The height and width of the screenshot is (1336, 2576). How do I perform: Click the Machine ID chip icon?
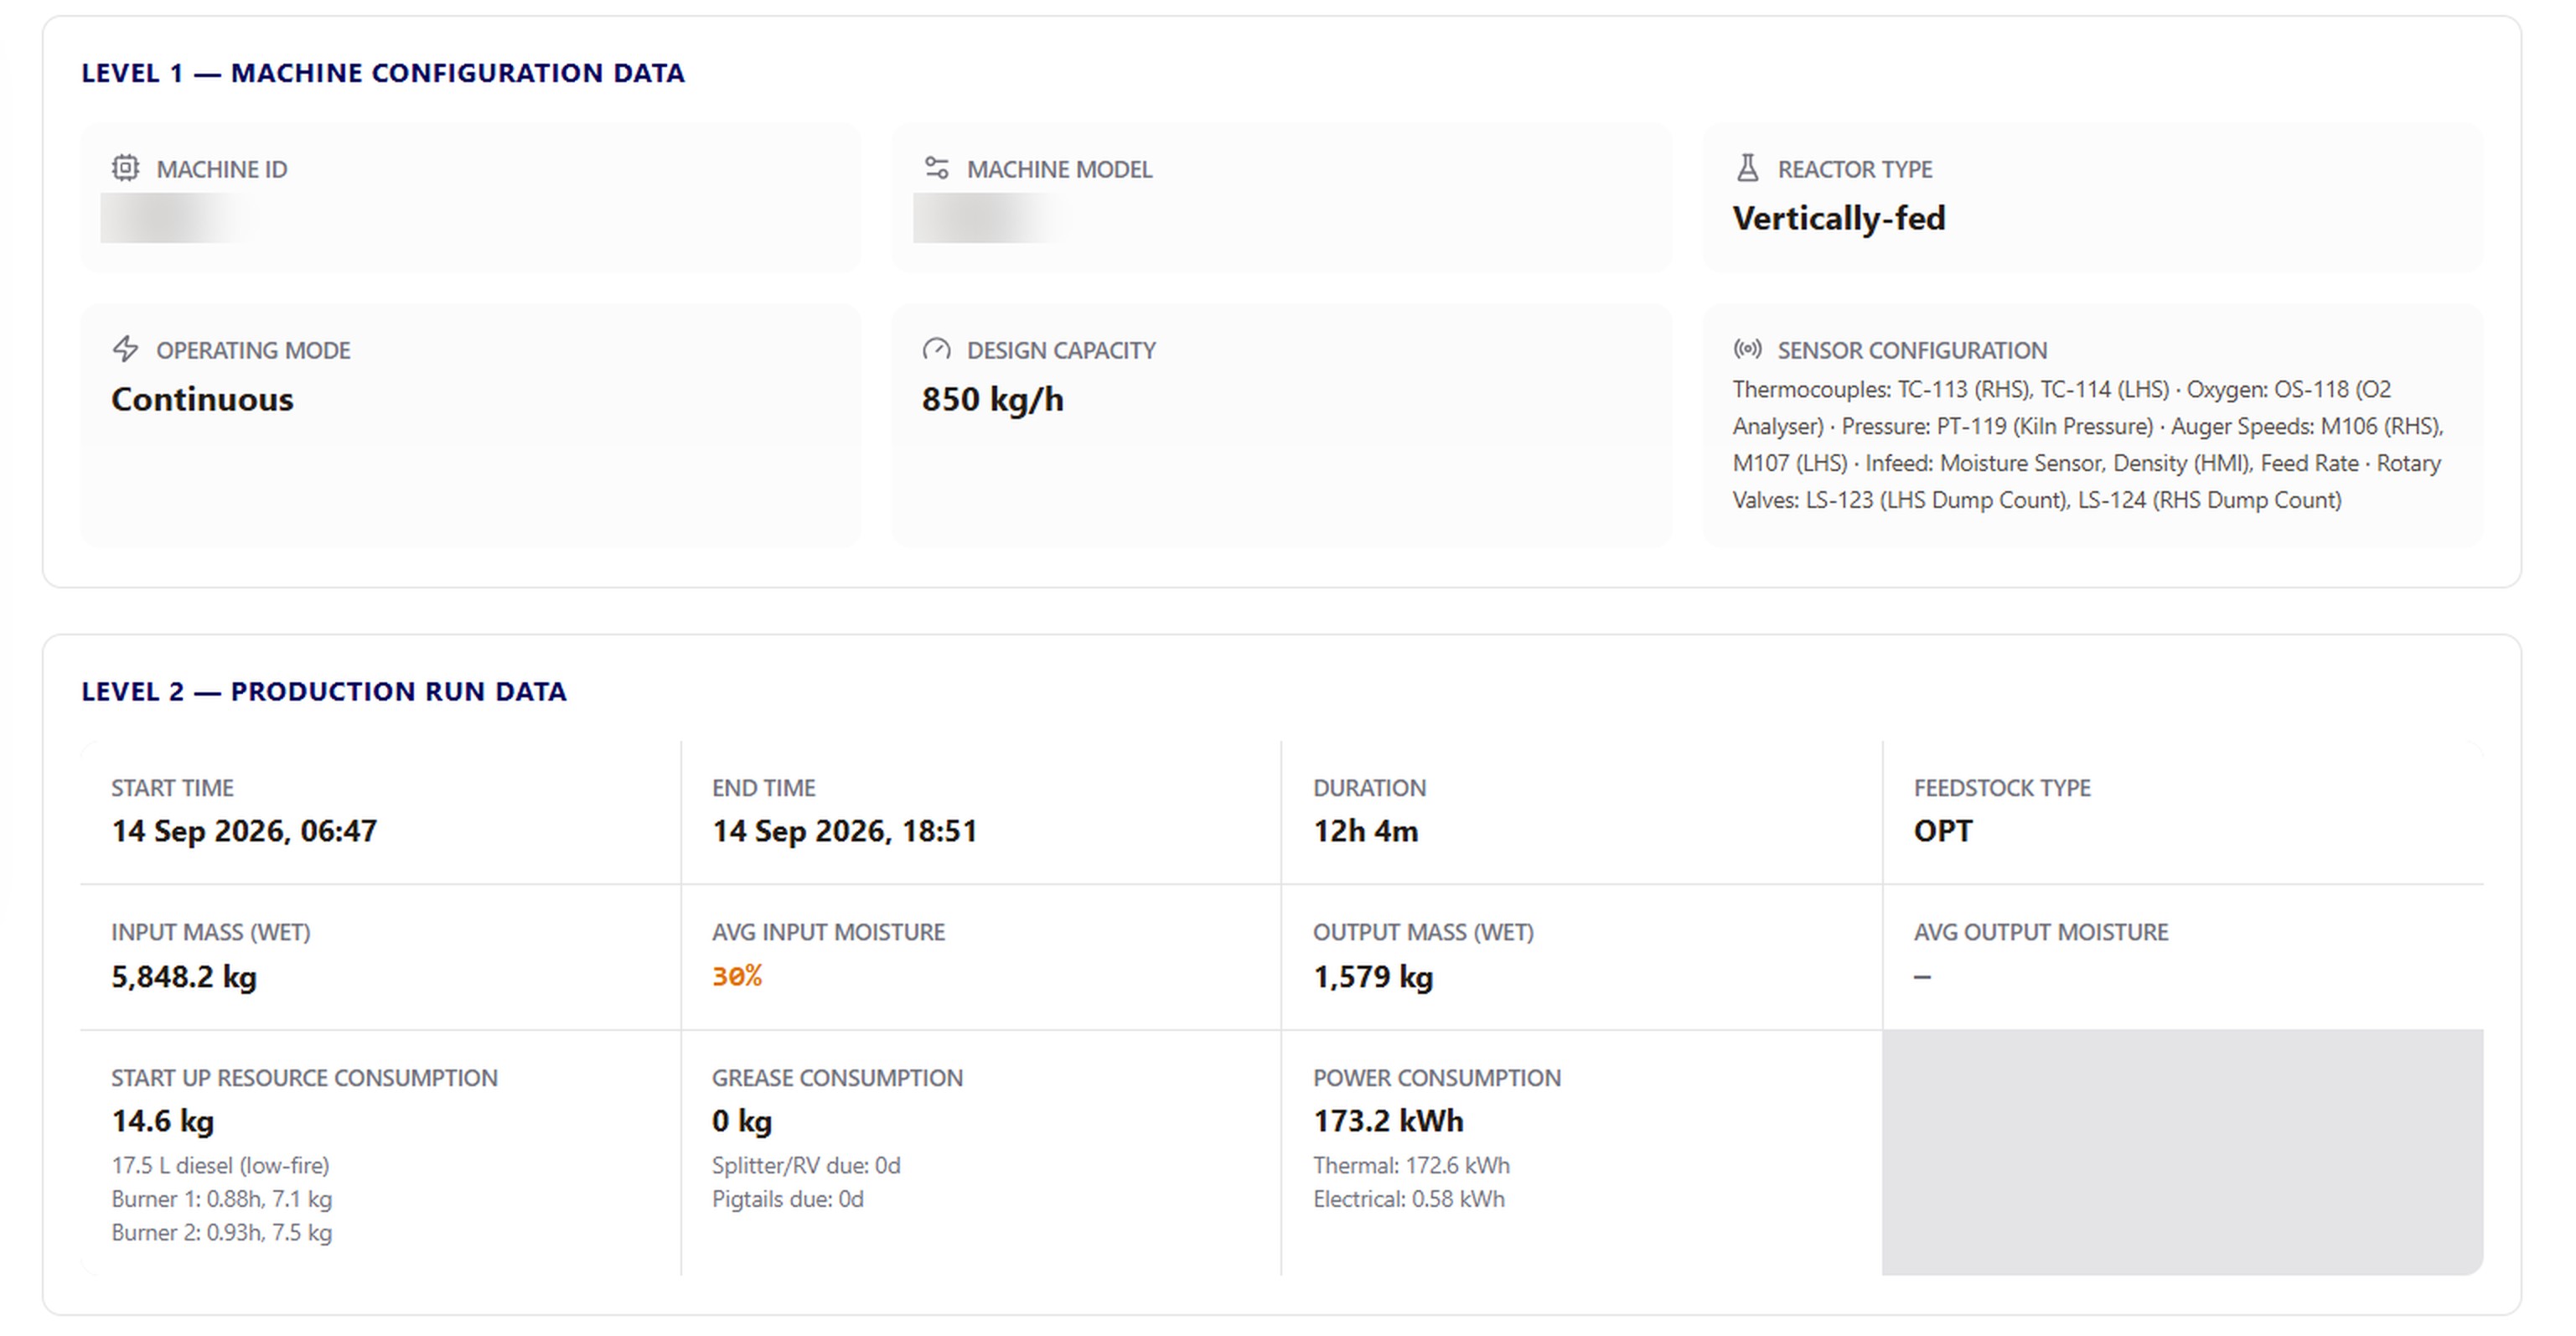(x=125, y=168)
